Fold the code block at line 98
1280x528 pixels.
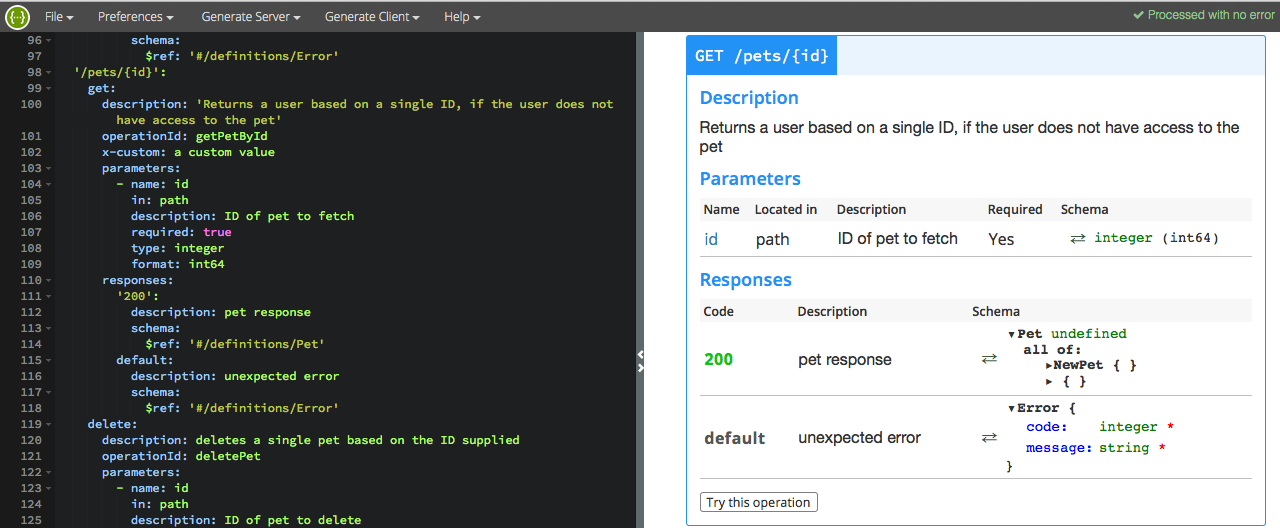[49, 73]
